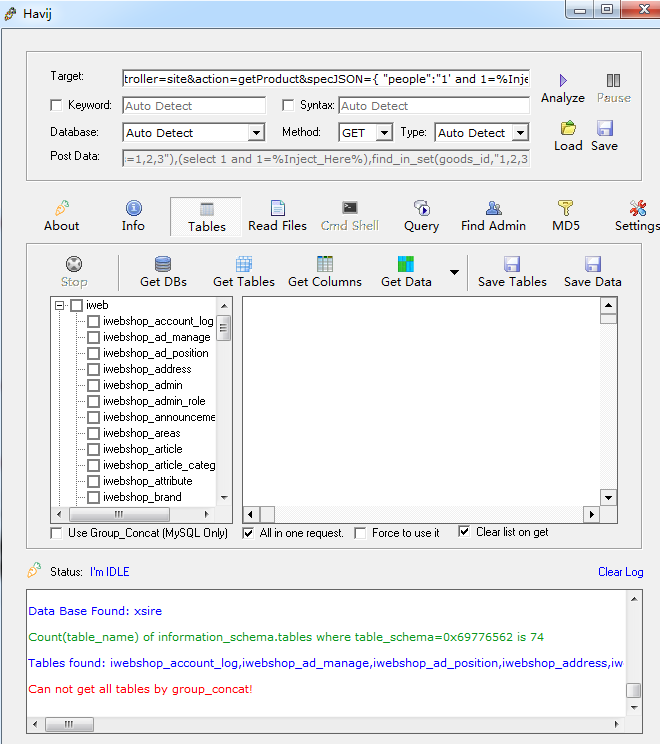Start the Analyze action
This screenshot has width=660, height=744.
pyautogui.click(x=563, y=89)
